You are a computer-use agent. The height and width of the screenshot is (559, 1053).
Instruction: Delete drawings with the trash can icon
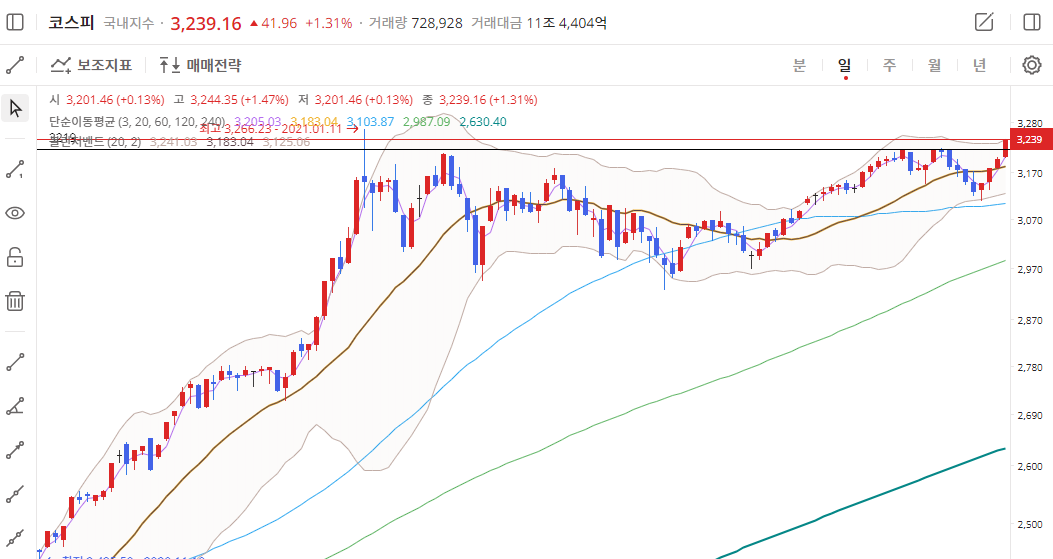click(15, 300)
